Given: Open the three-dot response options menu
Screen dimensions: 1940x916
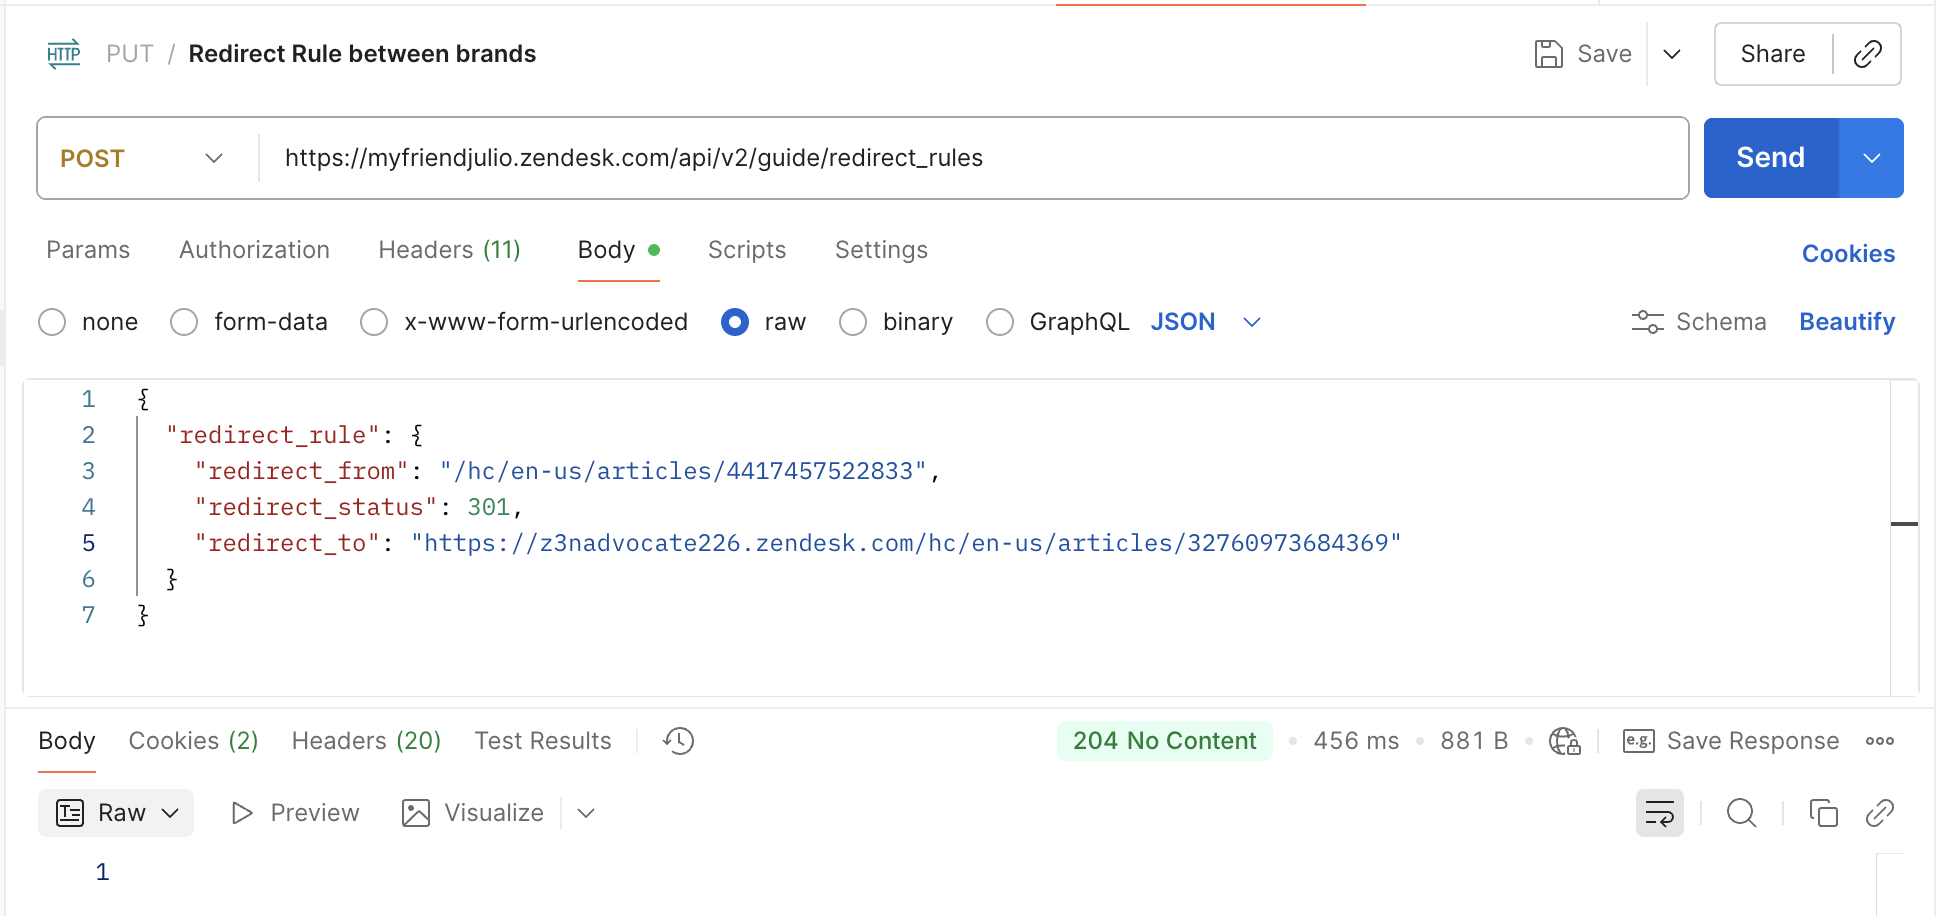Looking at the screenshot, I should pyautogui.click(x=1880, y=741).
